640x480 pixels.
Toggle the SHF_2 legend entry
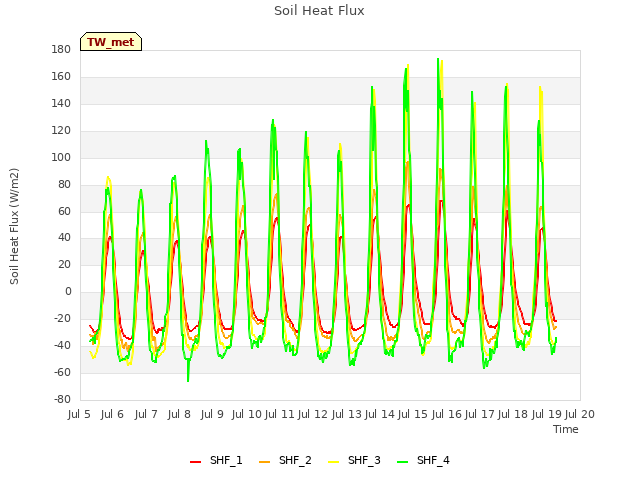(285, 460)
